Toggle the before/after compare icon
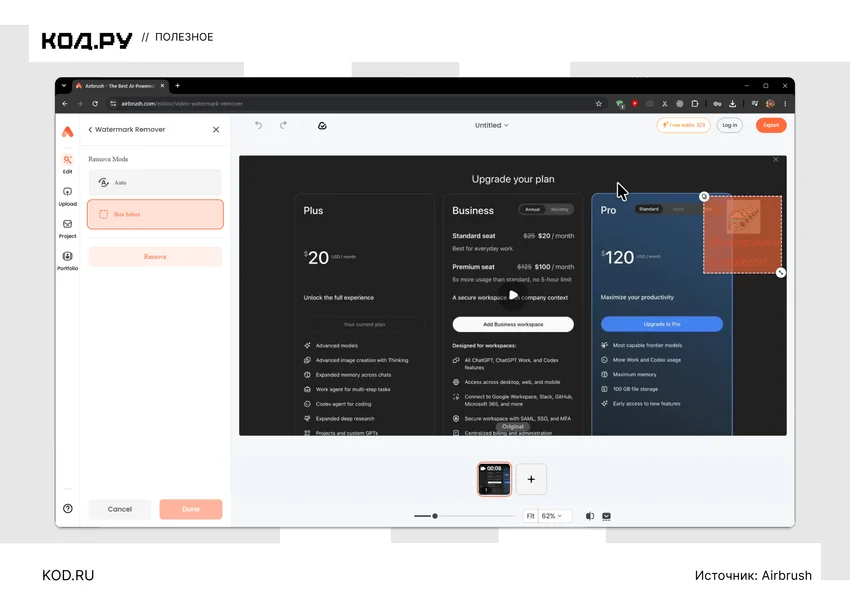 tap(590, 516)
